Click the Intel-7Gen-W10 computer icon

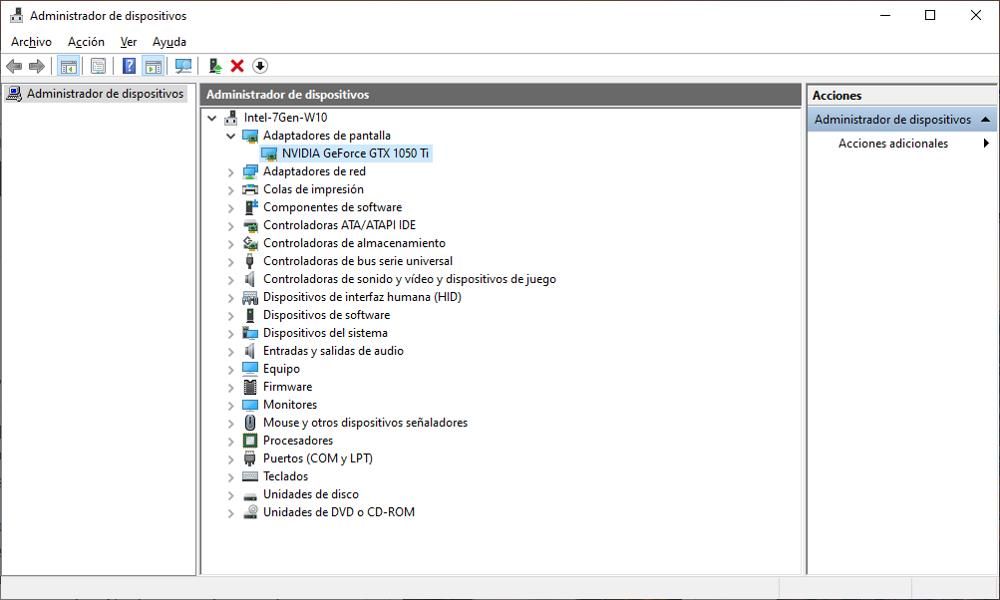[x=231, y=117]
